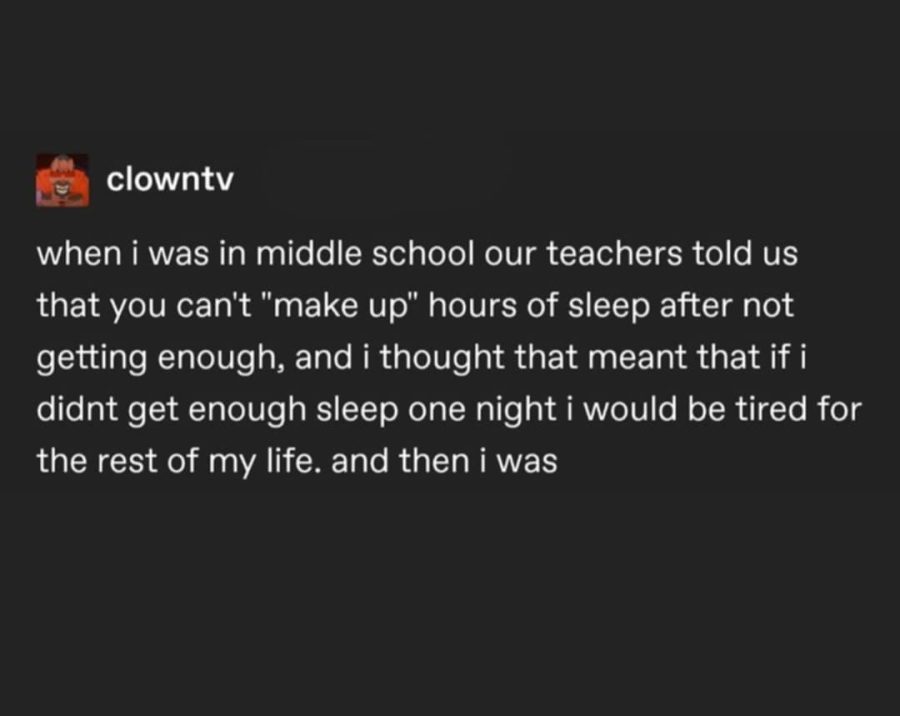Image resolution: width=900 pixels, height=716 pixels.
Task: Click the ending phrase "and then i was"
Action: click(444, 461)
